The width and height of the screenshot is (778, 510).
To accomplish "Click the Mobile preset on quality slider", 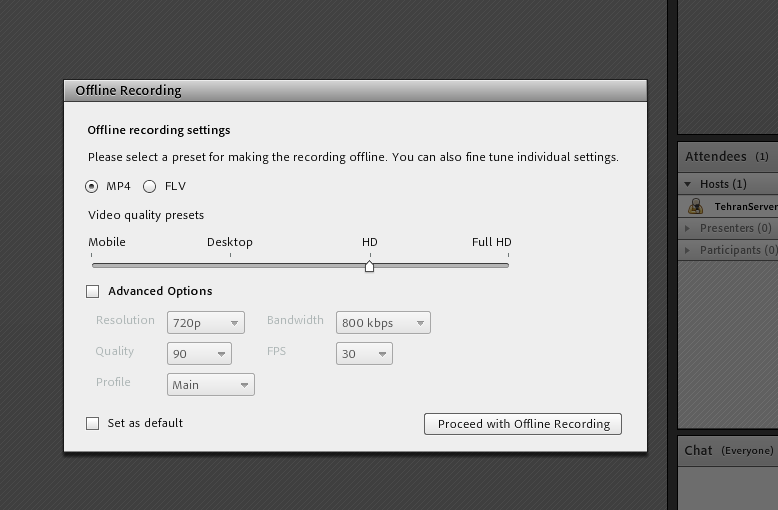I will coord(107,242).
